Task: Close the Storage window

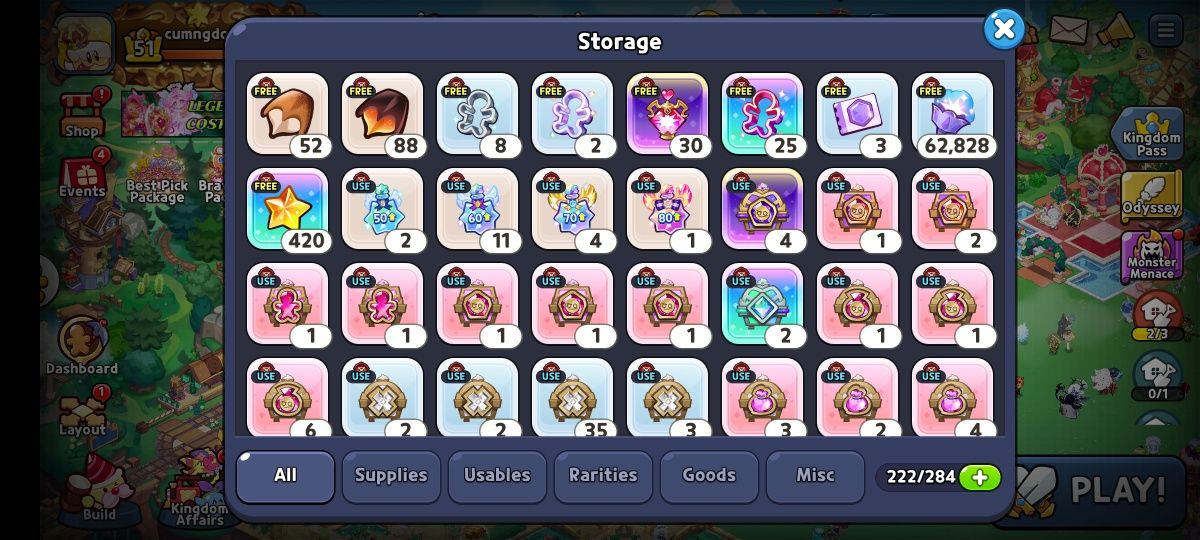Action: coord(1004,29)
